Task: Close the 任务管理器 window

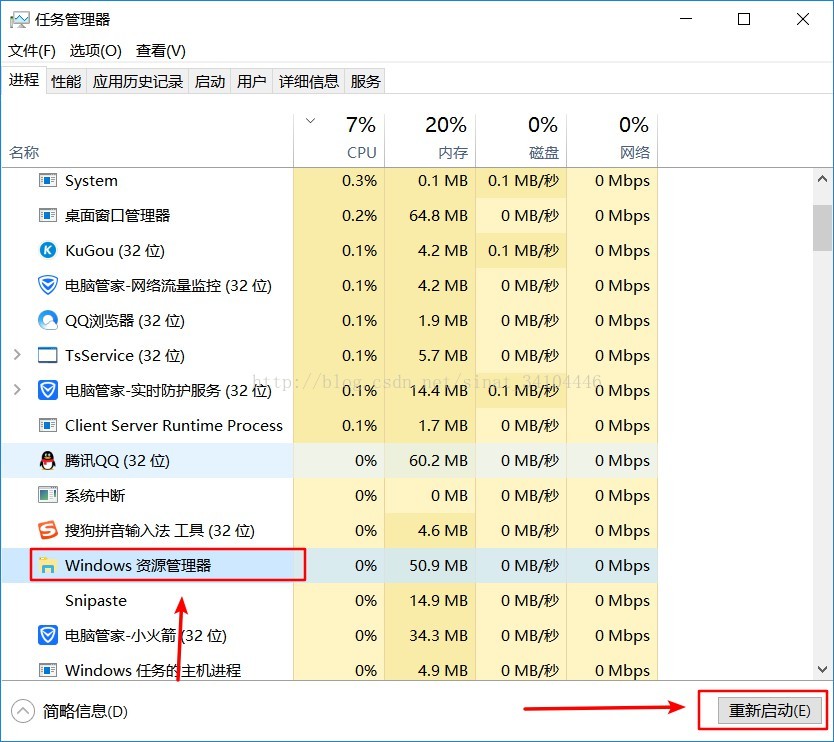Action: pos(803,19)
